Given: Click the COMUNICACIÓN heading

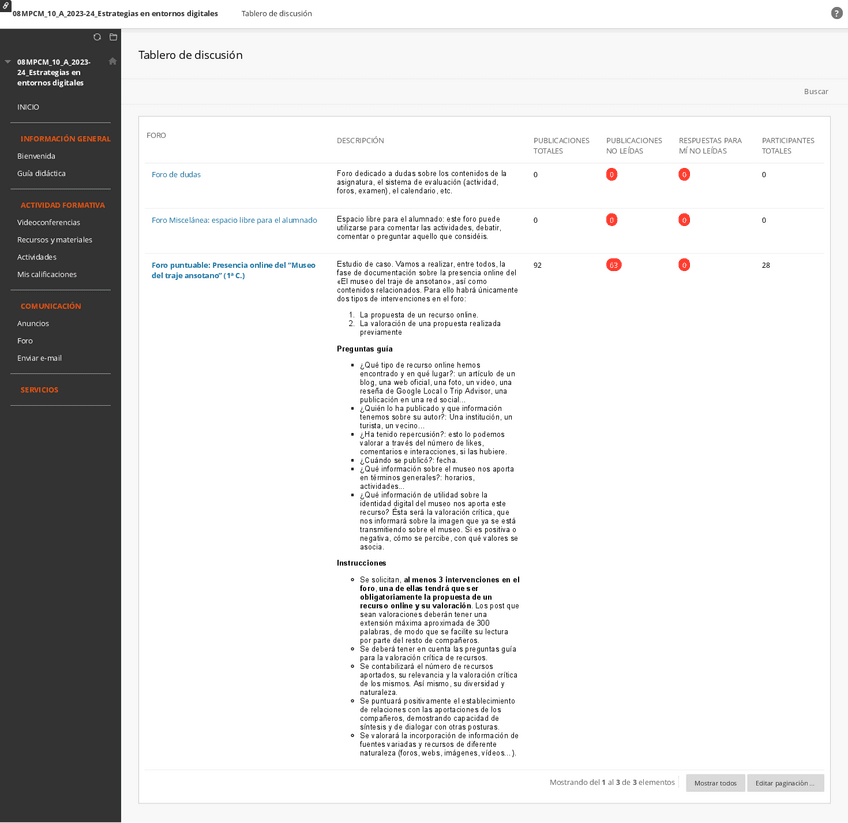Looking at the screenshot, I should click(51, 306).
